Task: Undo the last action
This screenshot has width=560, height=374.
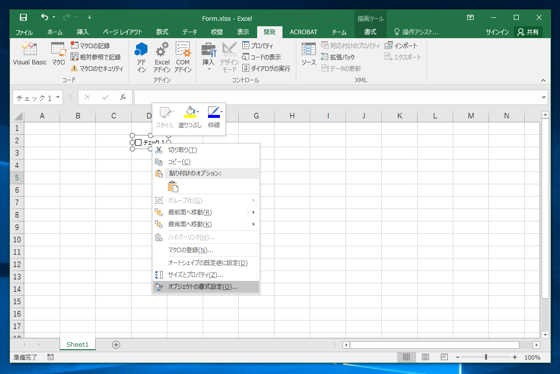Action: (44, 17)
